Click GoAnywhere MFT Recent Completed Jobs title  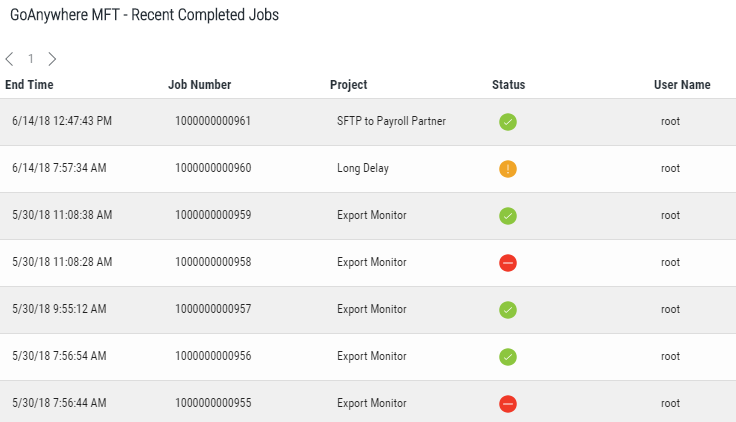[x=145, y=15]
